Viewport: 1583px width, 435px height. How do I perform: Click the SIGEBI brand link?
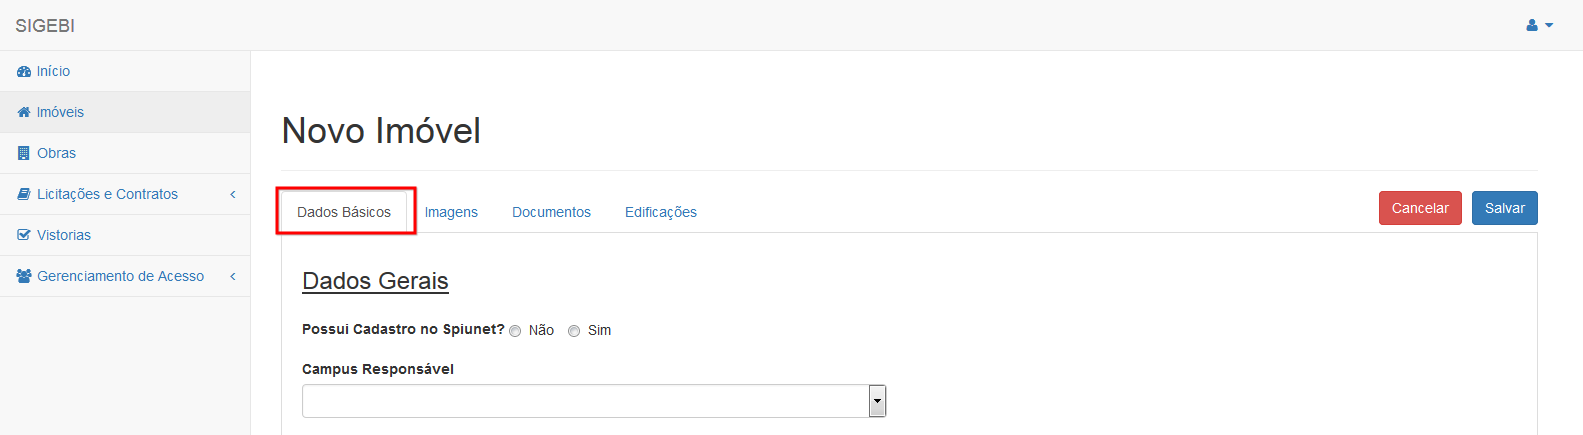[x=45, y=26]
